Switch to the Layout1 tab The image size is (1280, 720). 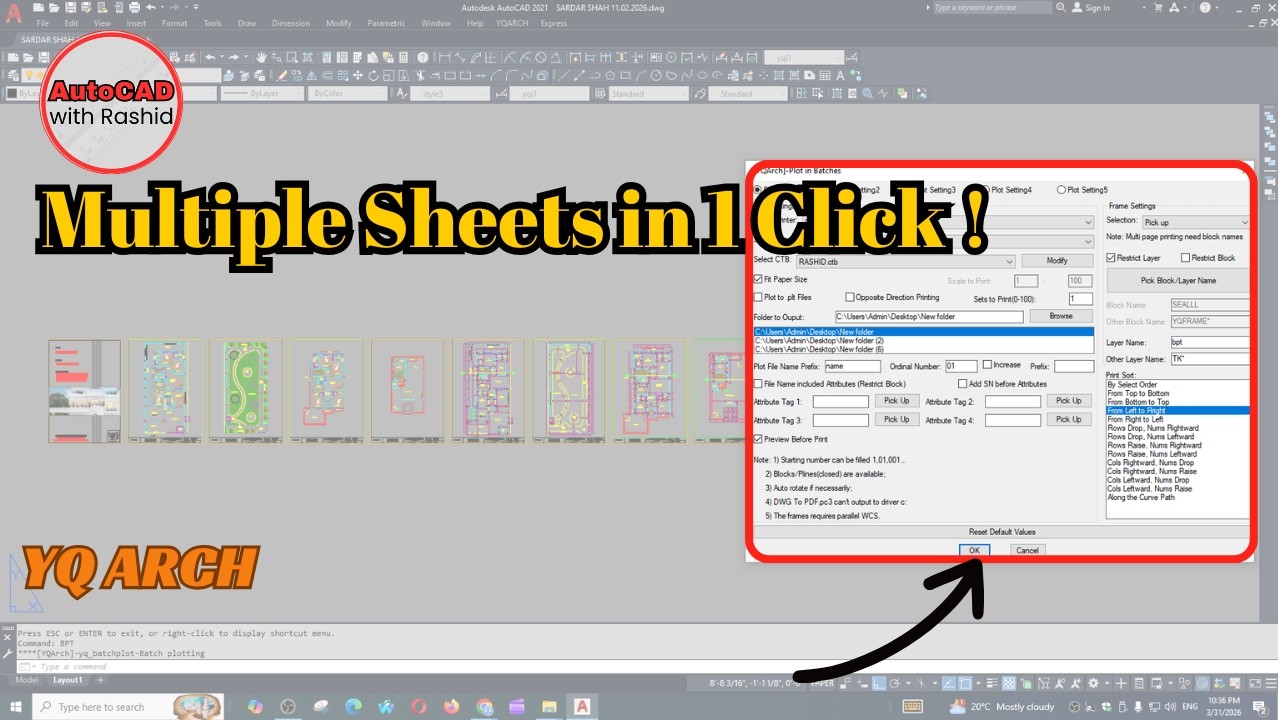click(68, 680)
